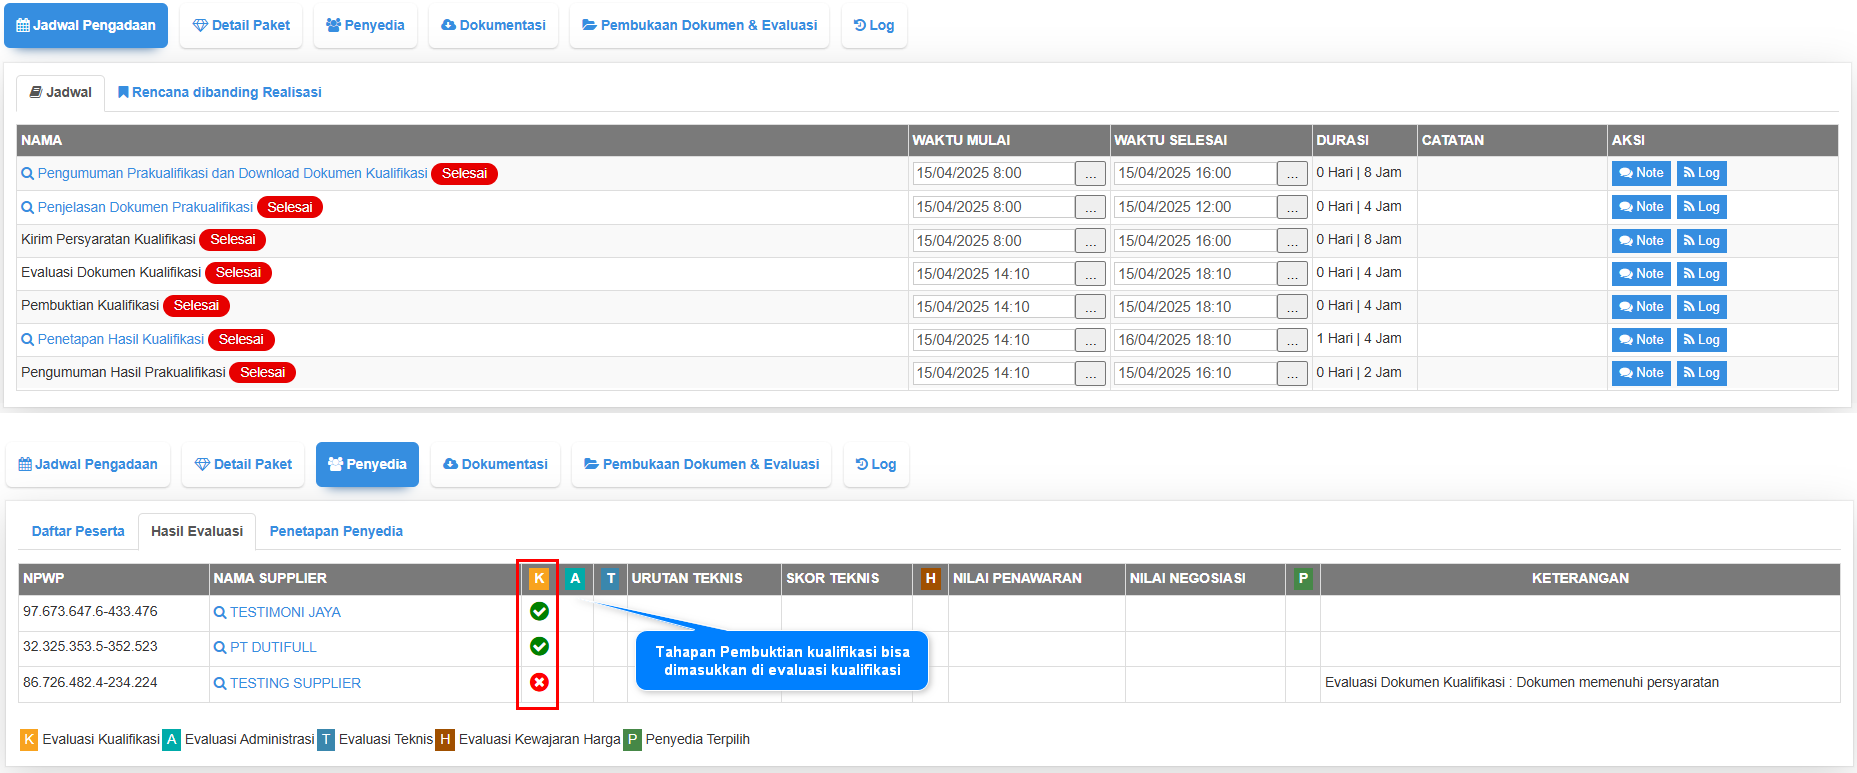Select the Daftar Peserta tab
Screen dimensions: 1857x773
click(x=78, y=531)
